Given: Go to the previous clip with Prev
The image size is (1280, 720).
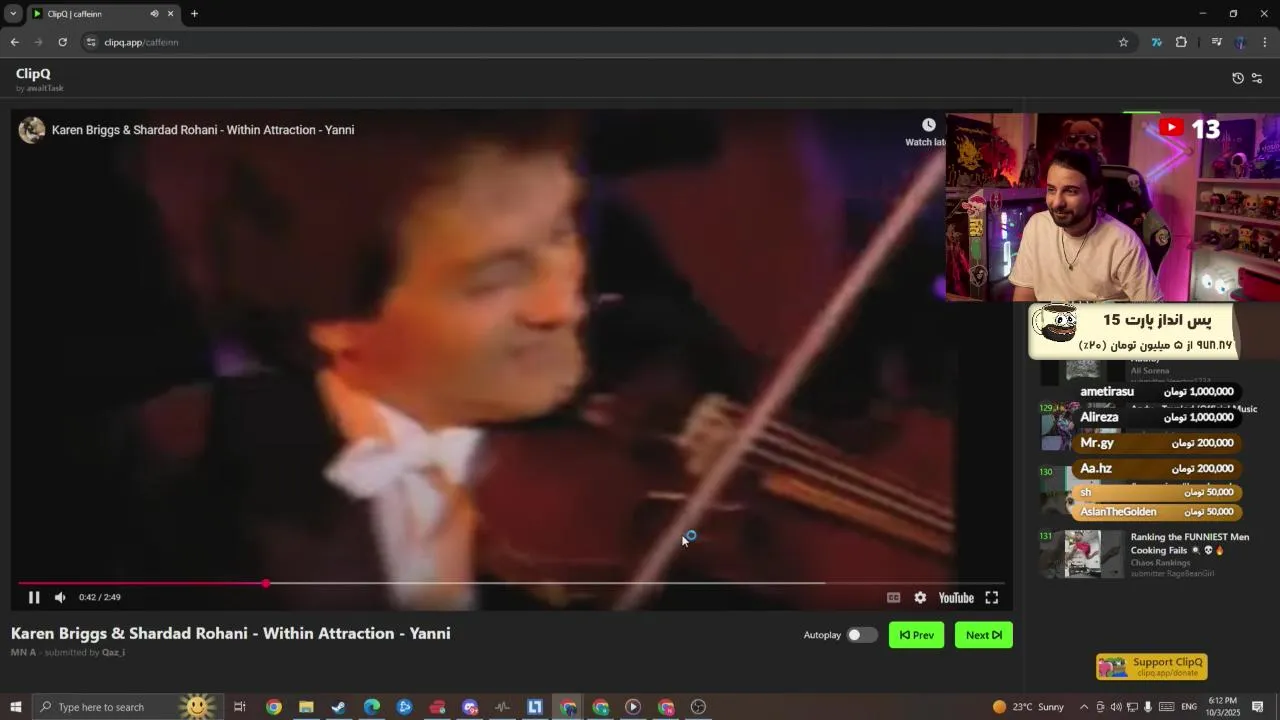Looking at the screenshot, I should point(916,635).
